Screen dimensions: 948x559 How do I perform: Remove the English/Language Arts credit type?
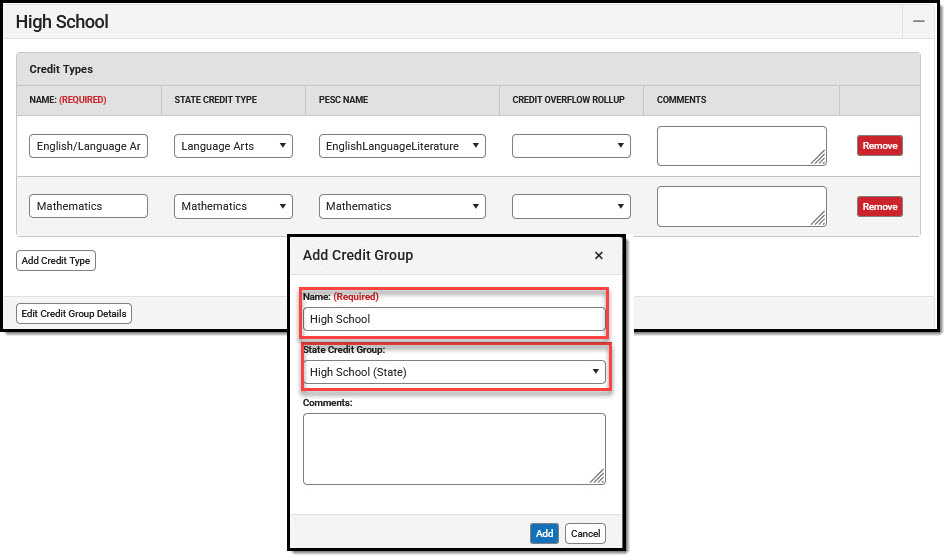coord(880,146)
